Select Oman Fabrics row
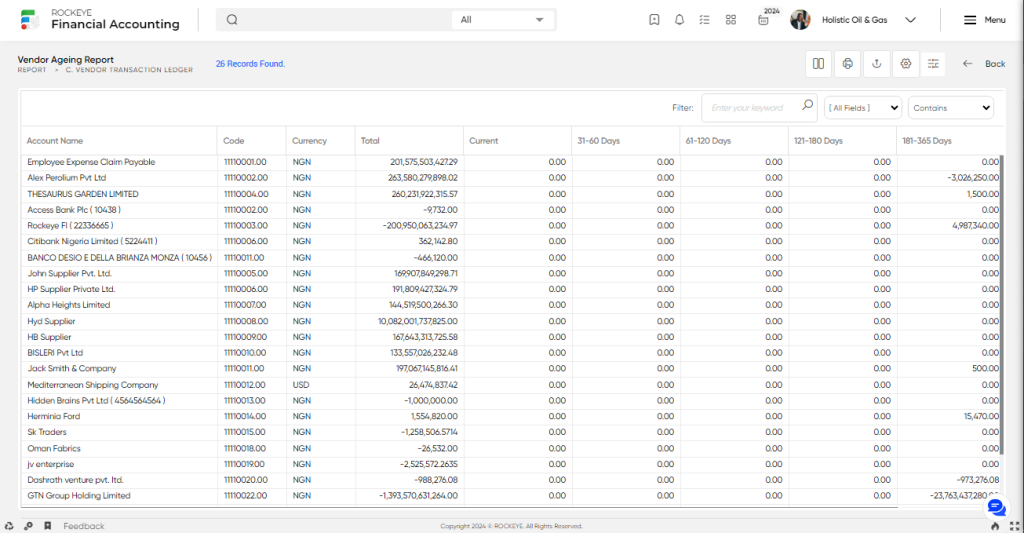Screen dimensions: 1024x533 (x=511, y=448)
